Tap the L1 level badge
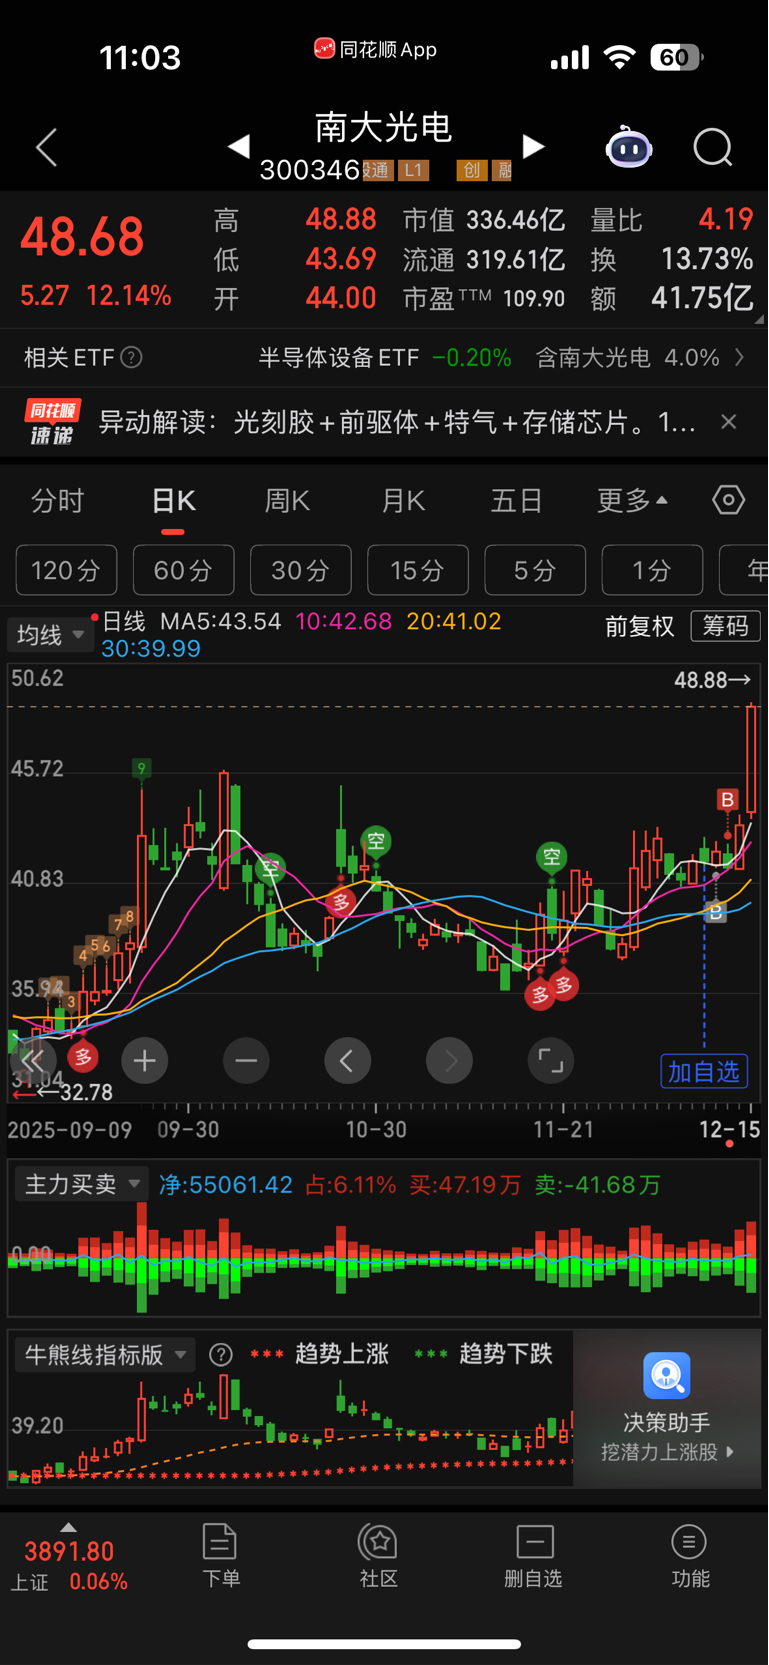Viewport: 769px width, 1665px height. pos(413,170)
